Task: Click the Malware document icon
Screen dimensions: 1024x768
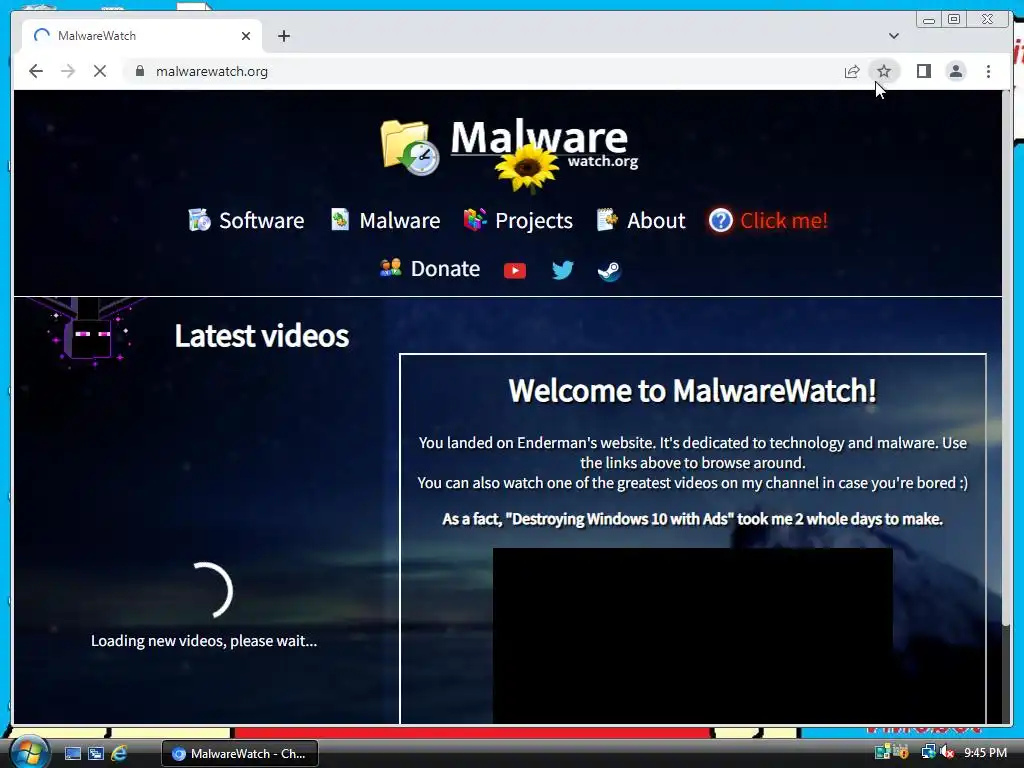Action: (x=340, y=219)
